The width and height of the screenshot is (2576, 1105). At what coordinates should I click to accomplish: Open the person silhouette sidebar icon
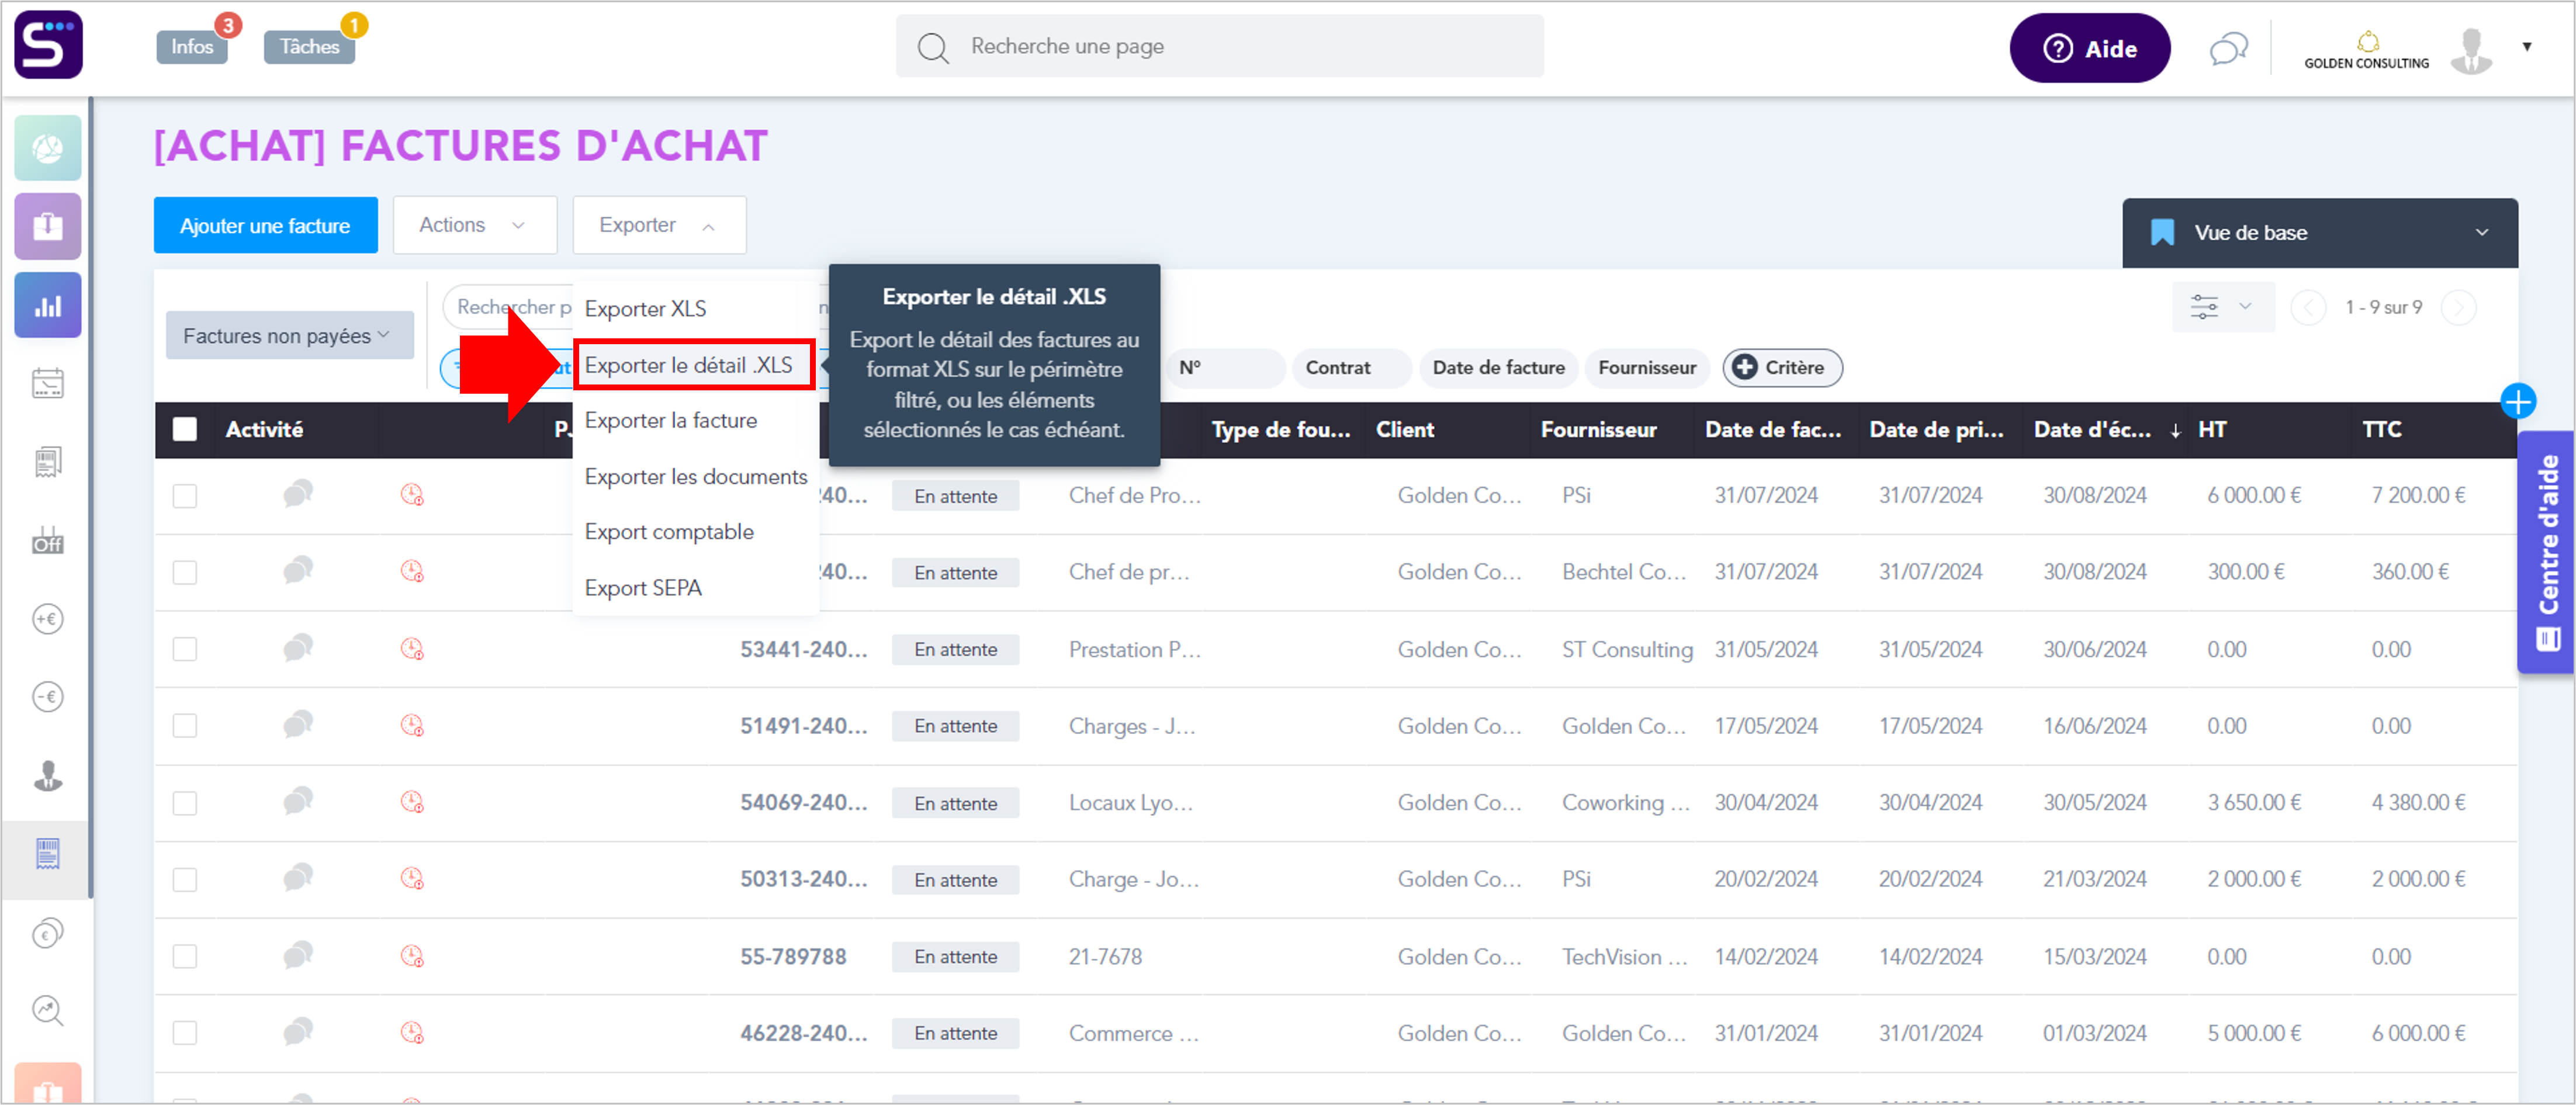tap(48, 775)
